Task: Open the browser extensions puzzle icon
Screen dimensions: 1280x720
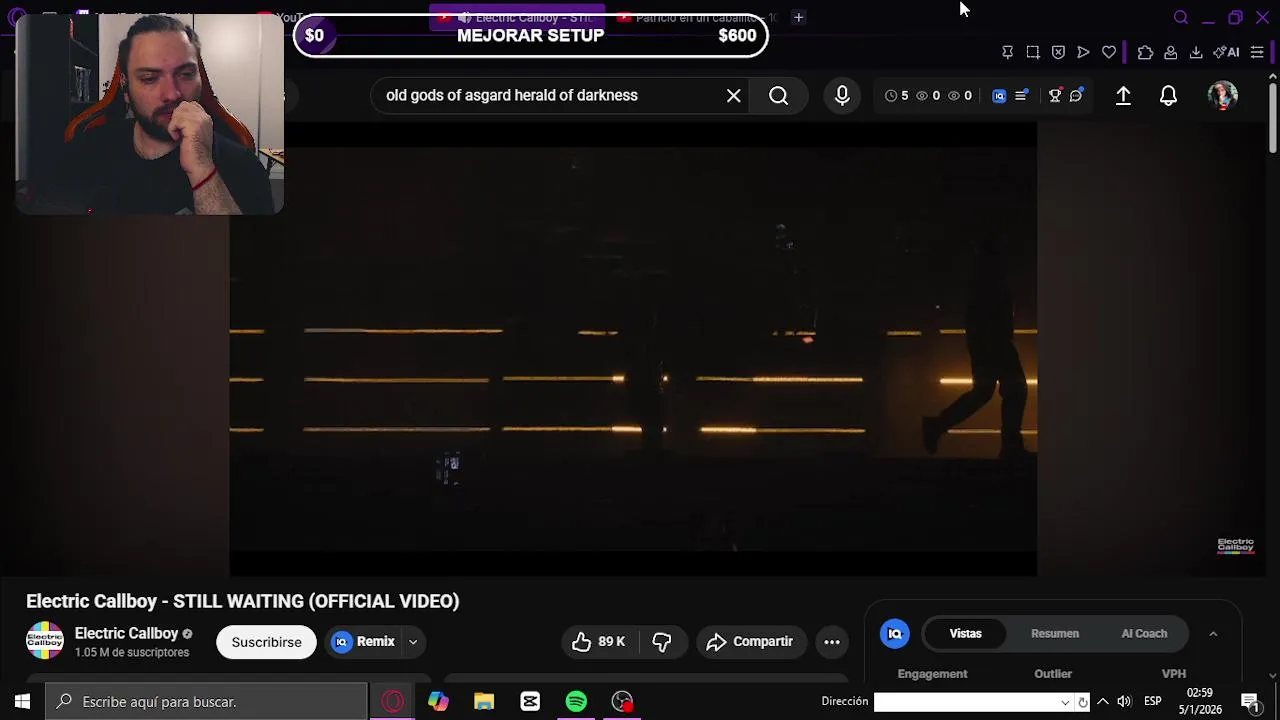Action: [1145, 52]
